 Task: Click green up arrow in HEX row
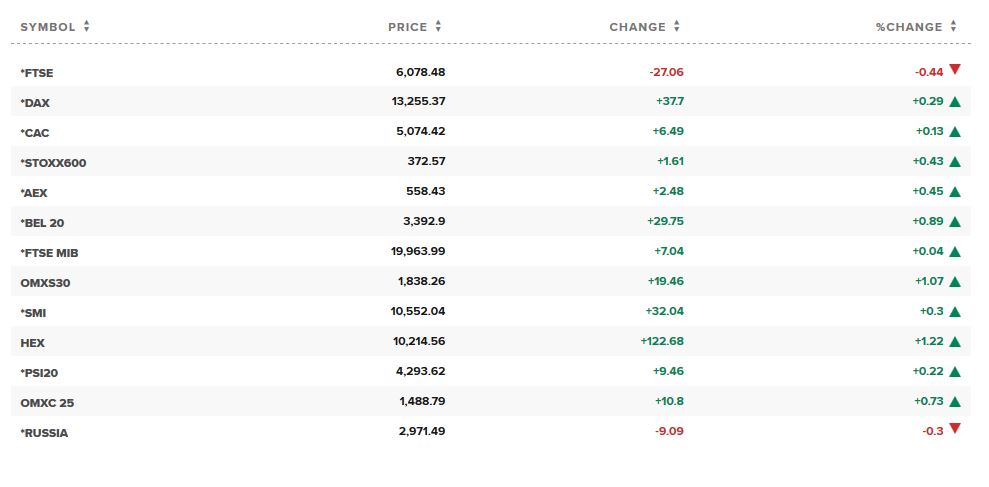[x=954, y=341]
